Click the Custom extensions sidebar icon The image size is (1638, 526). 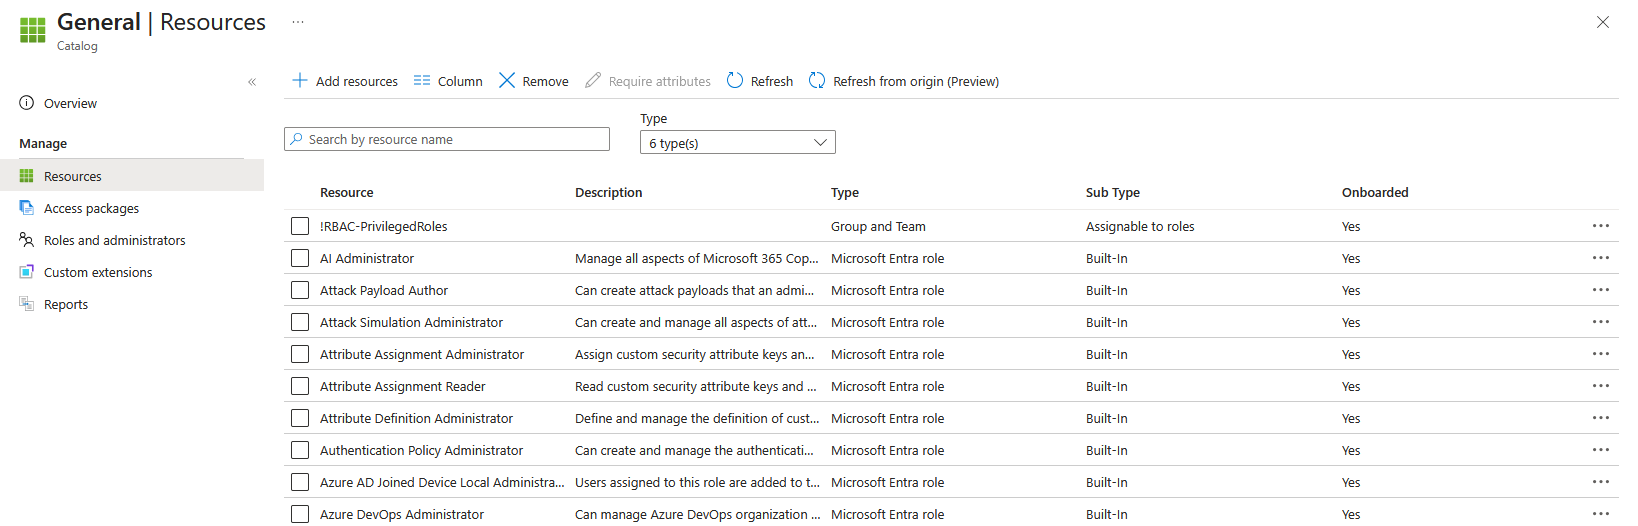(x=27, y=272)
